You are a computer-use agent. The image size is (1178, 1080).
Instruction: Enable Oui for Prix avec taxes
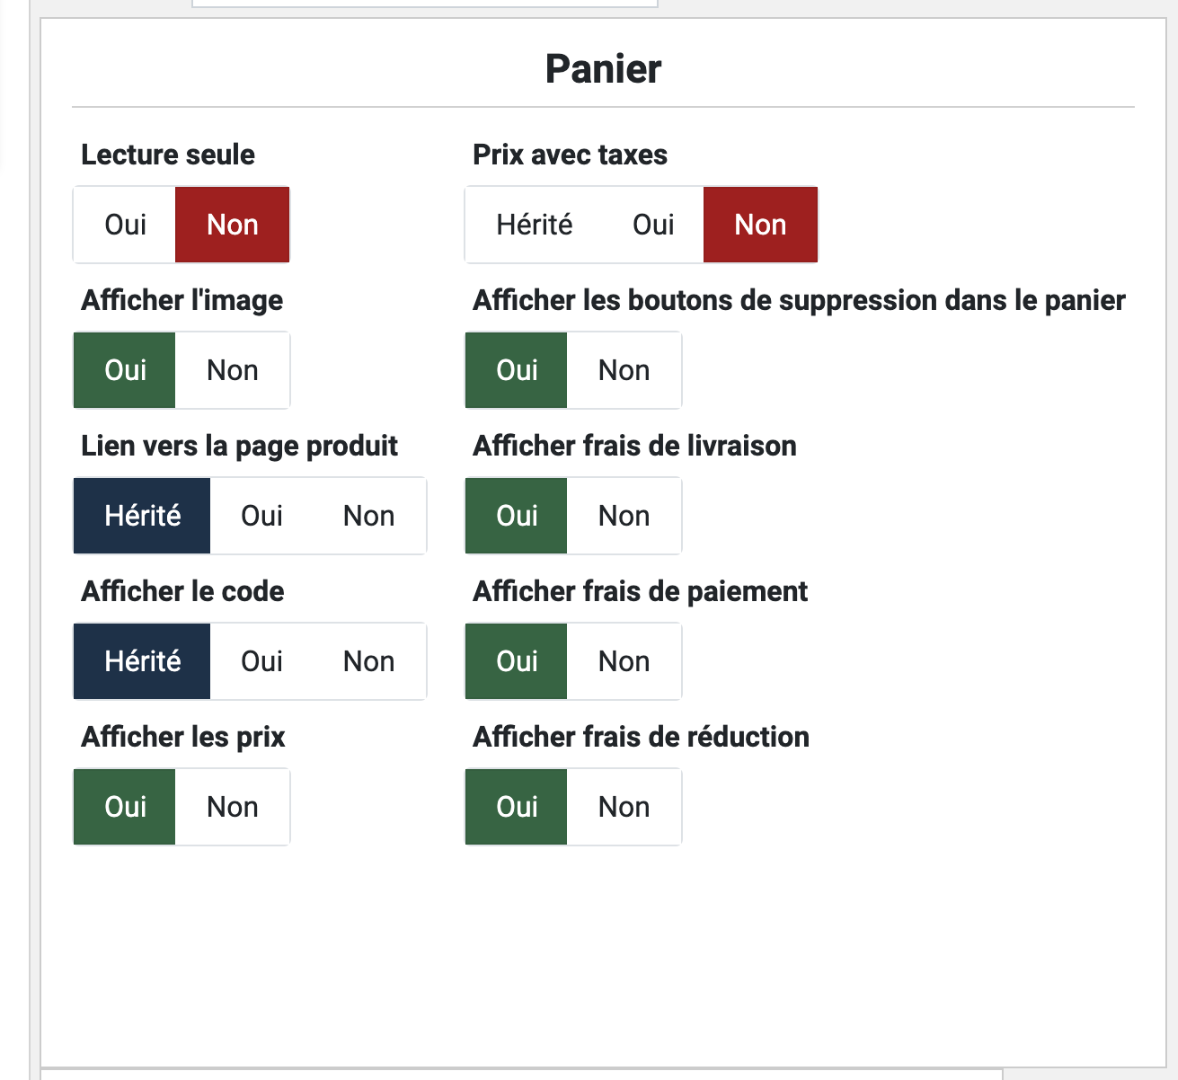[653, 225]
